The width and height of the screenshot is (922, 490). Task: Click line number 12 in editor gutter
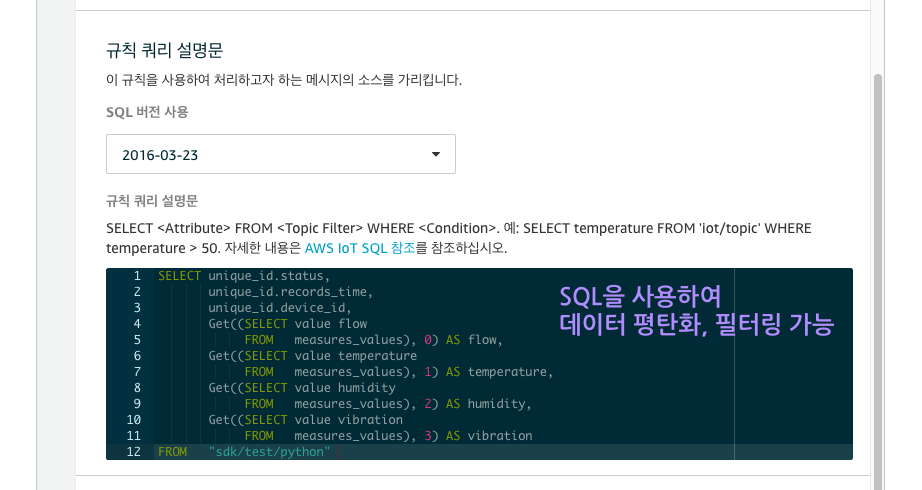point(133,452)
